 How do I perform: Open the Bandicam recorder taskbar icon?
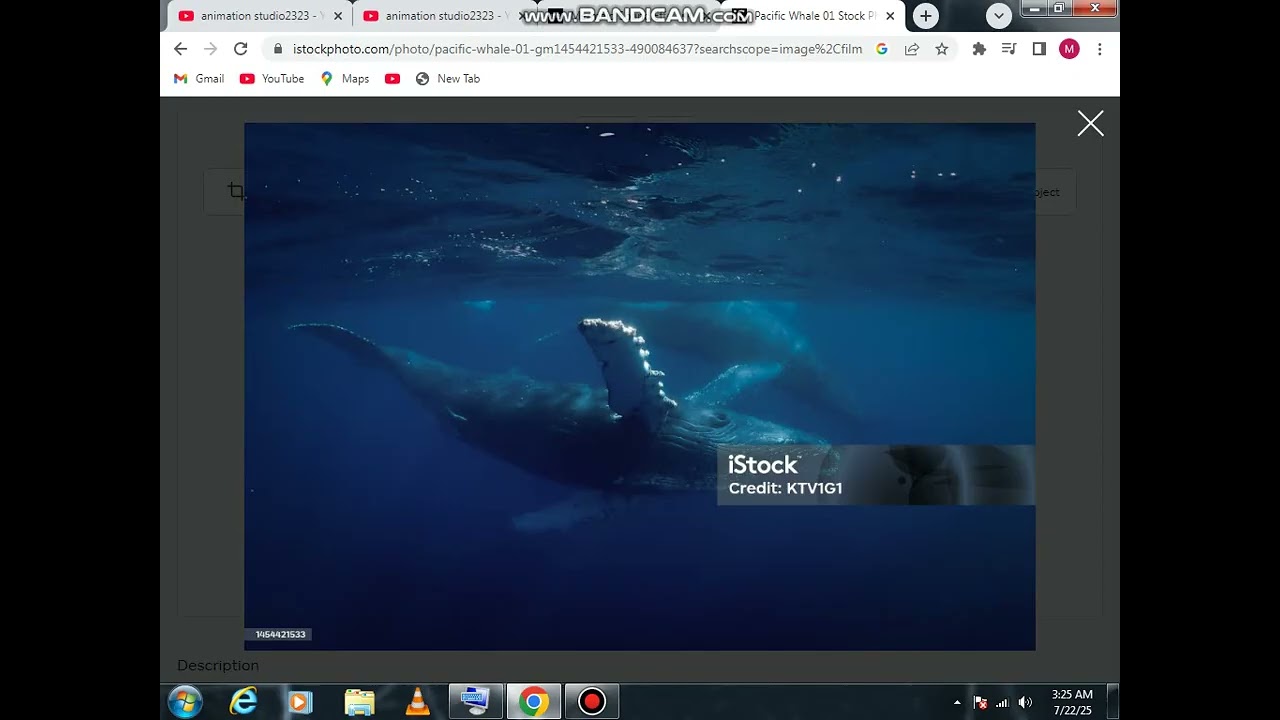592,701
